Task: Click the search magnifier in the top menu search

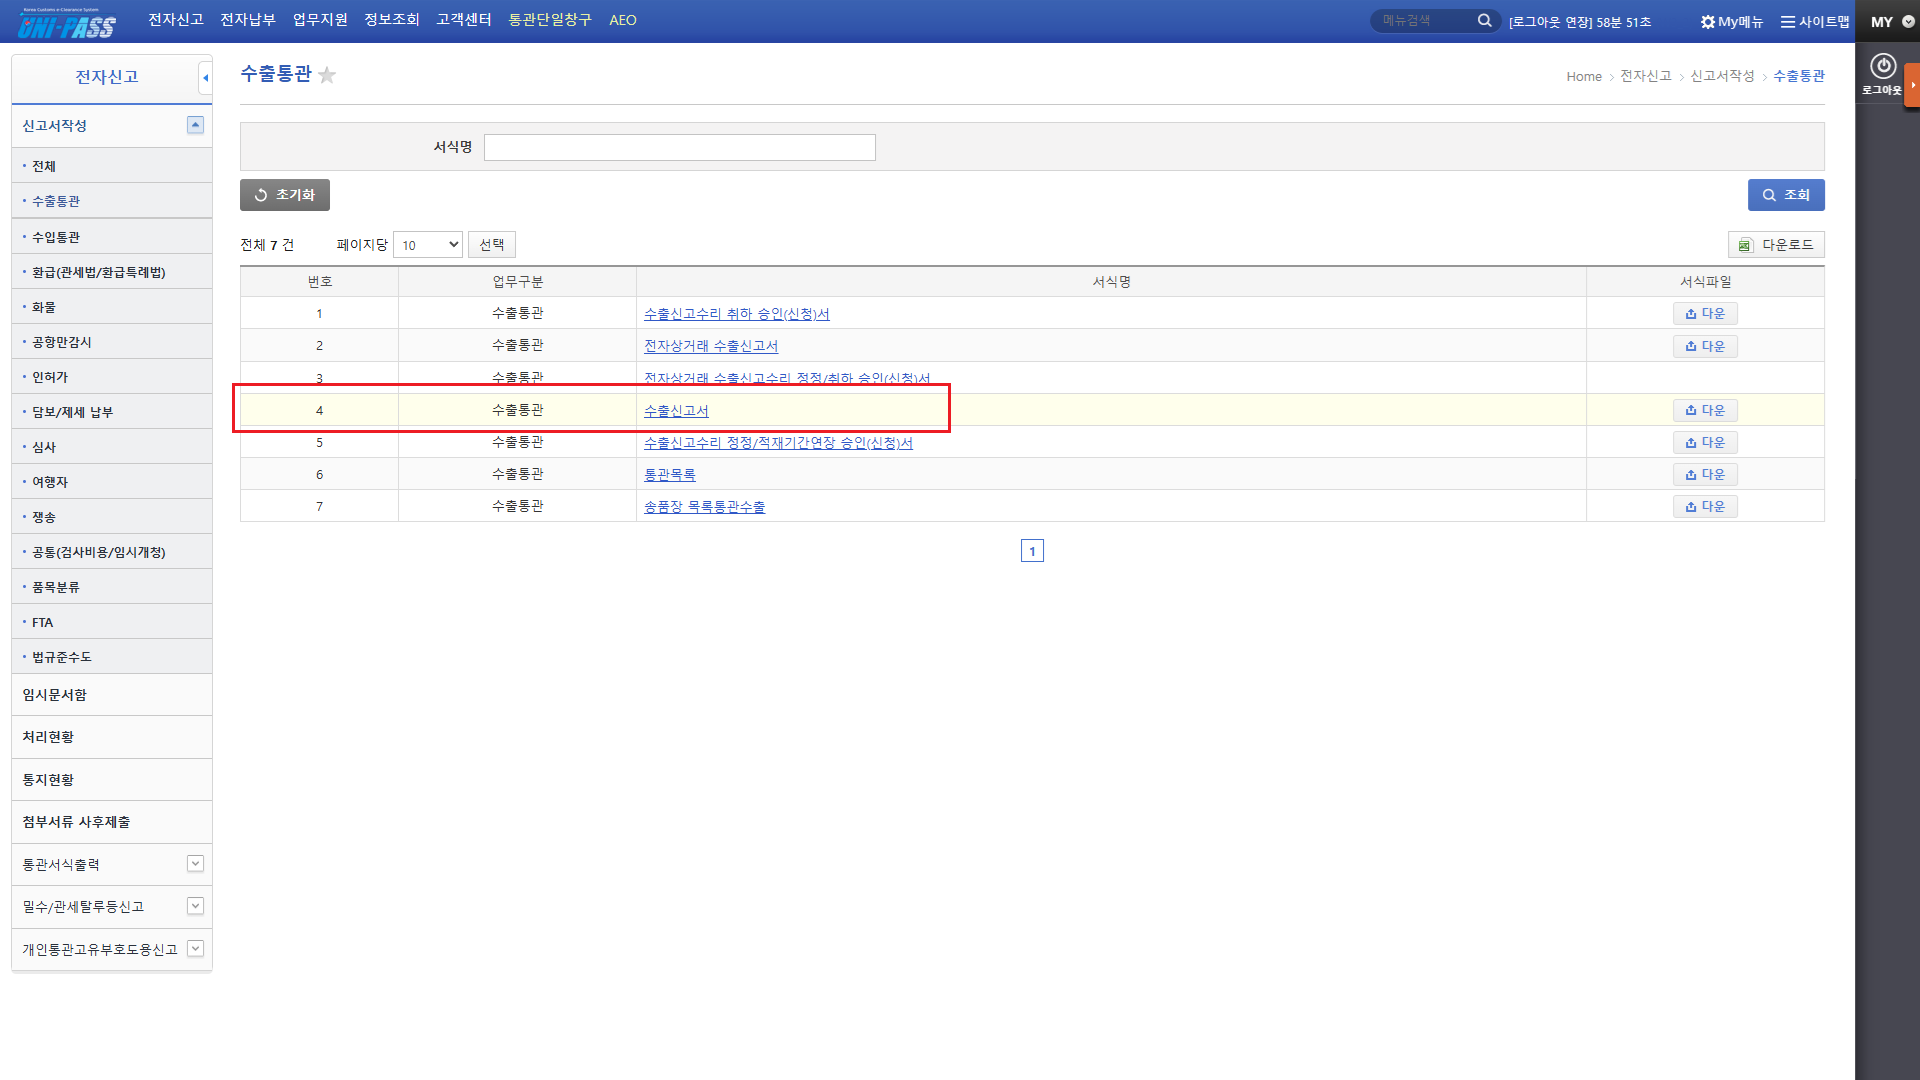Action: click(x=1484, y=21)
